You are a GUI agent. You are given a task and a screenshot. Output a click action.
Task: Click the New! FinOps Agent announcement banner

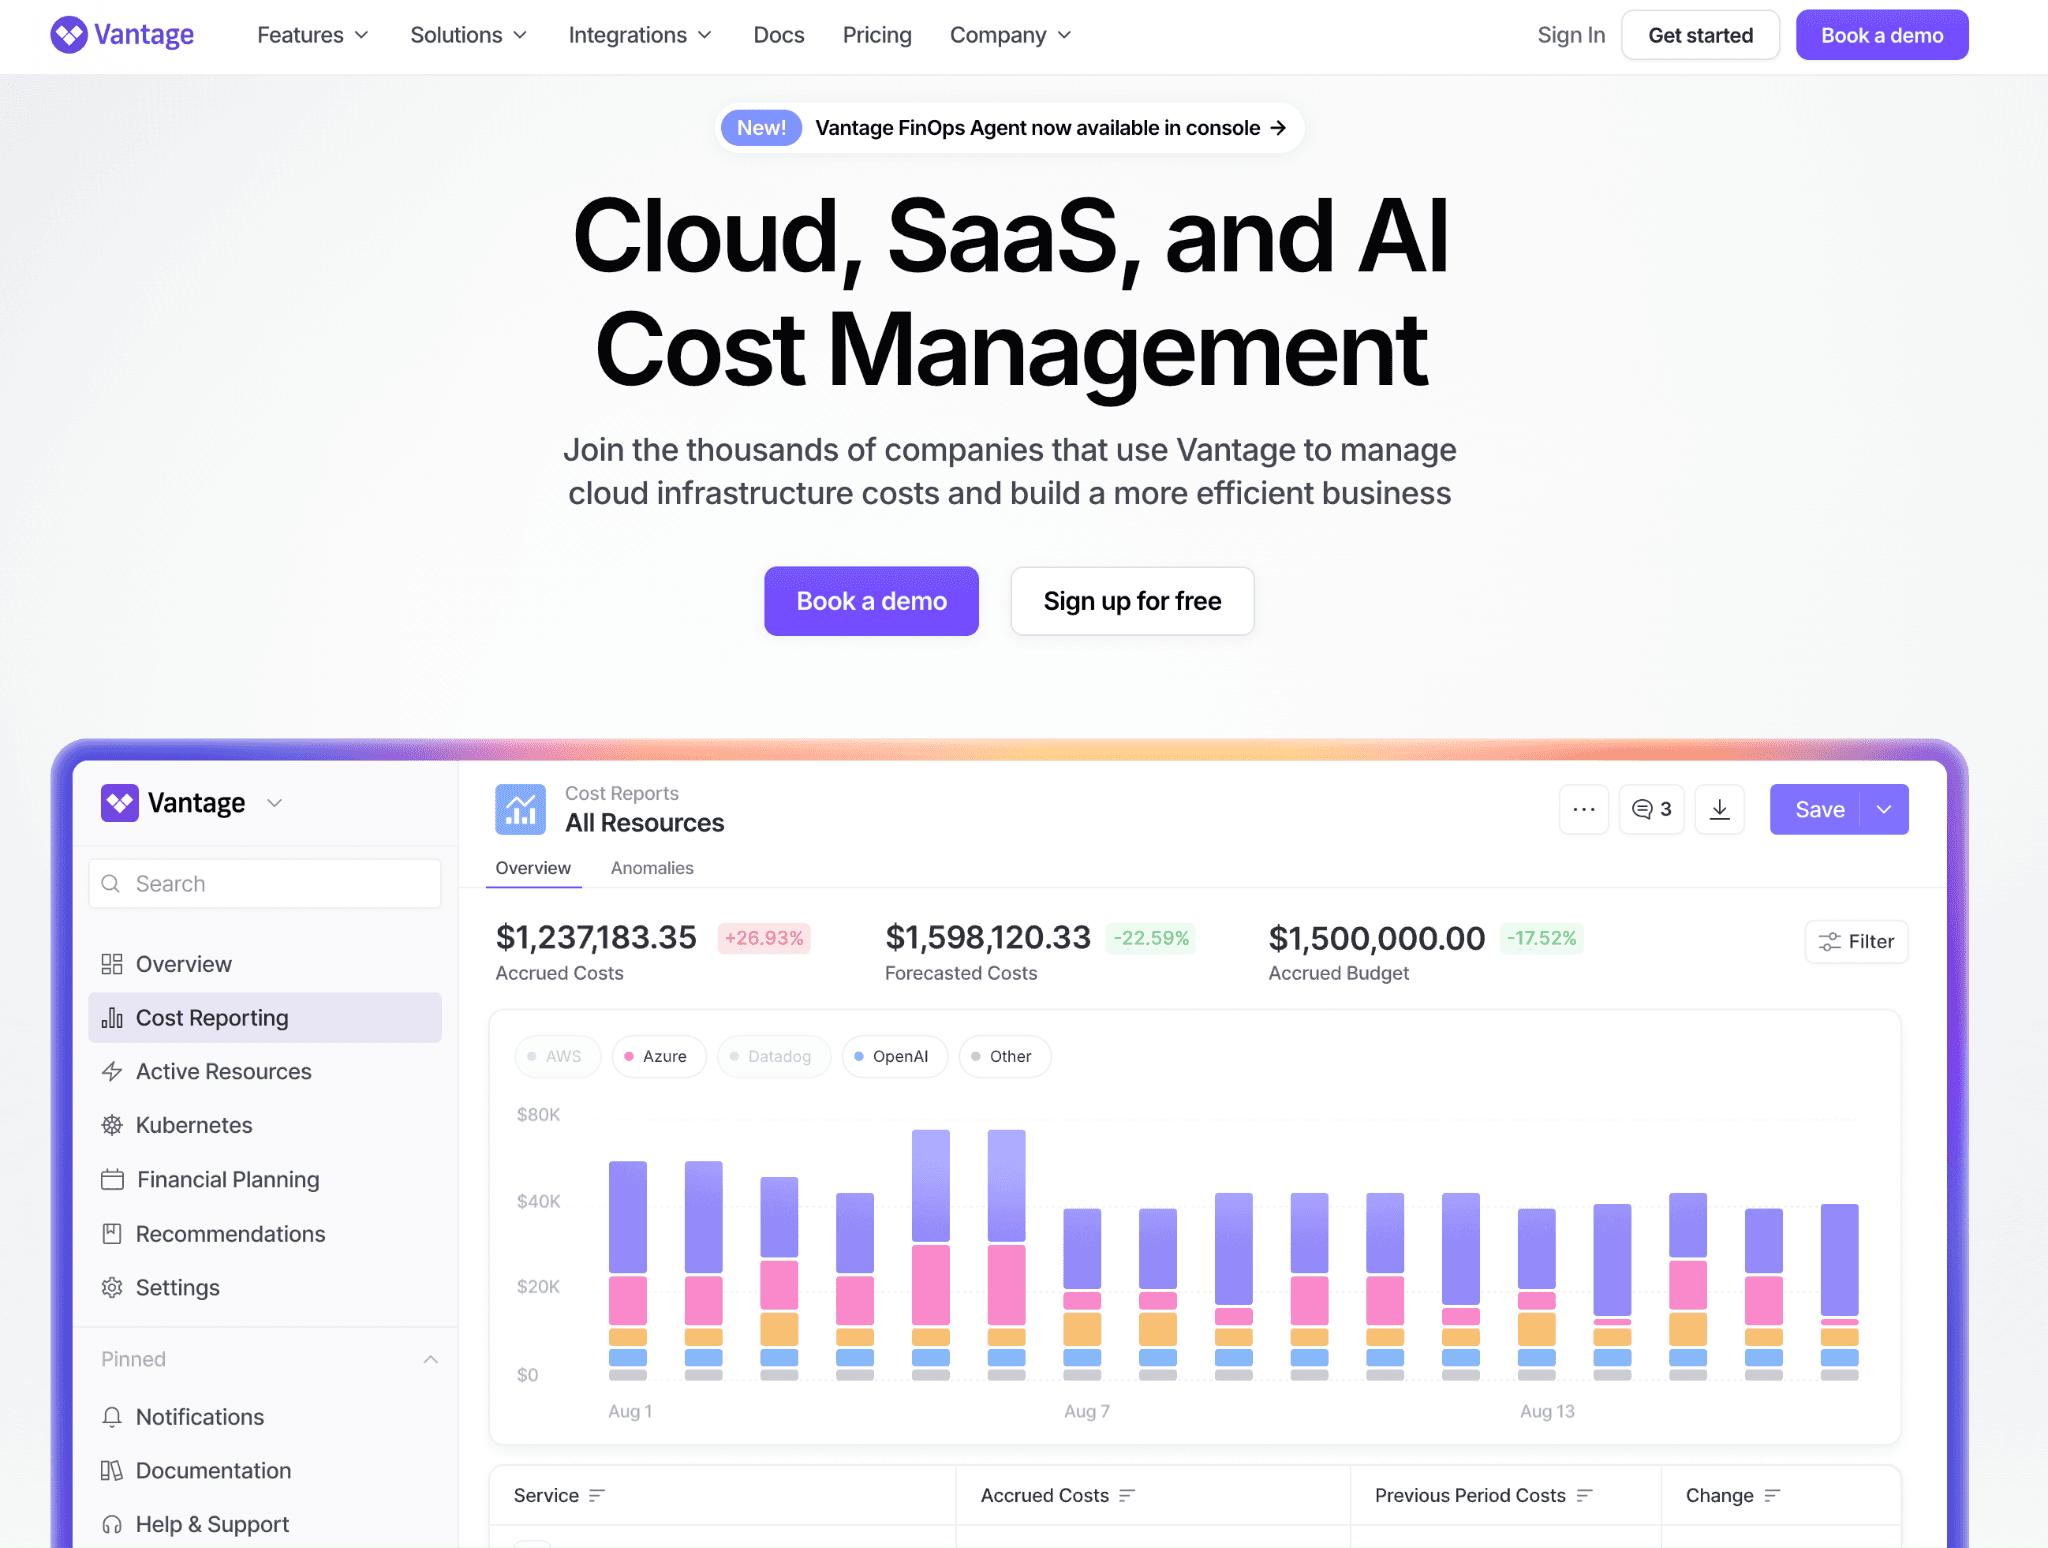pos(1010,128)
